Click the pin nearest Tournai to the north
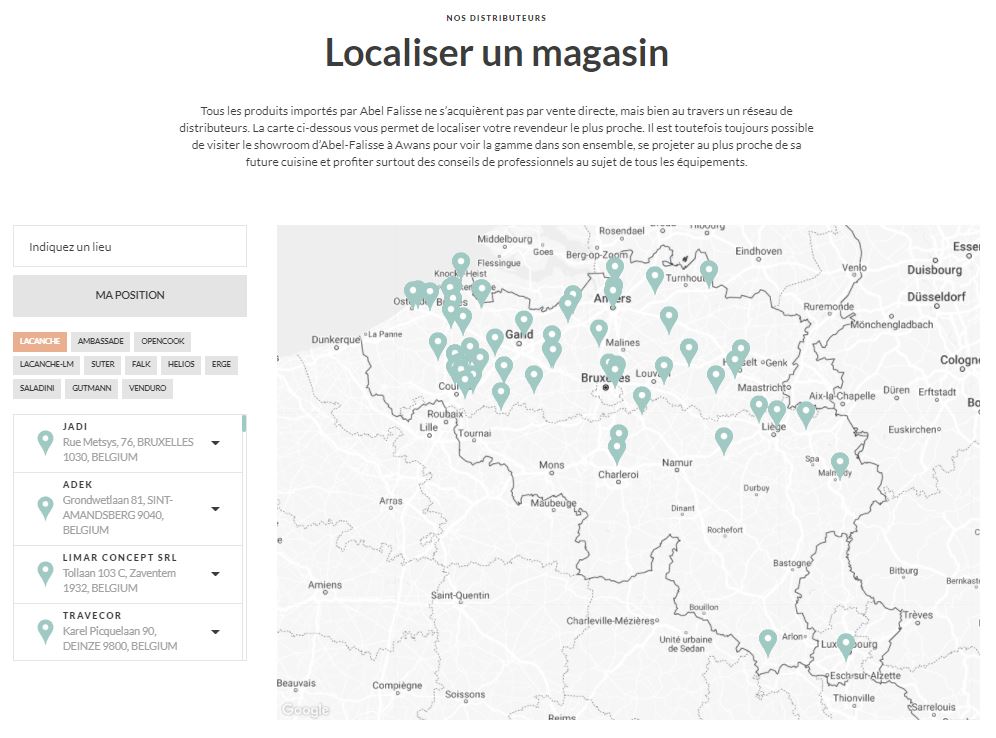The height and width of the screenshot is (738, 996). [501, 394]
